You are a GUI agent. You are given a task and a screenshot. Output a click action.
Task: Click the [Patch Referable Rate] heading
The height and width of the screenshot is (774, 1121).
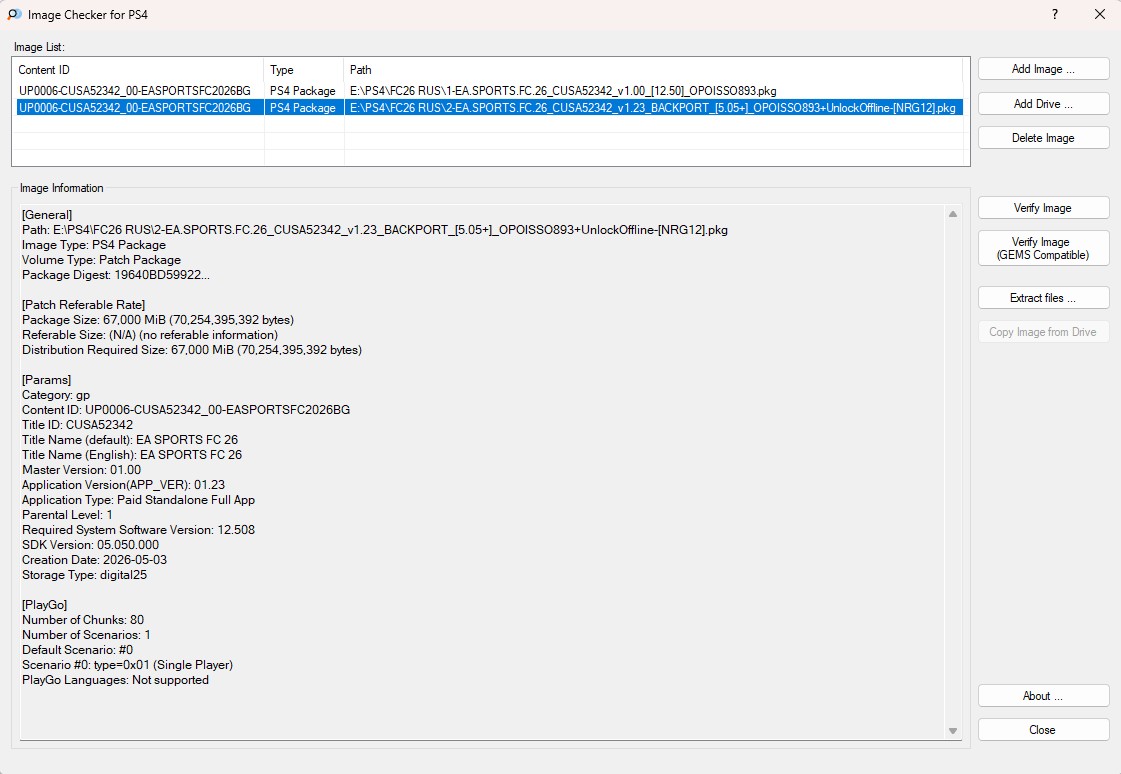point(84,305)
